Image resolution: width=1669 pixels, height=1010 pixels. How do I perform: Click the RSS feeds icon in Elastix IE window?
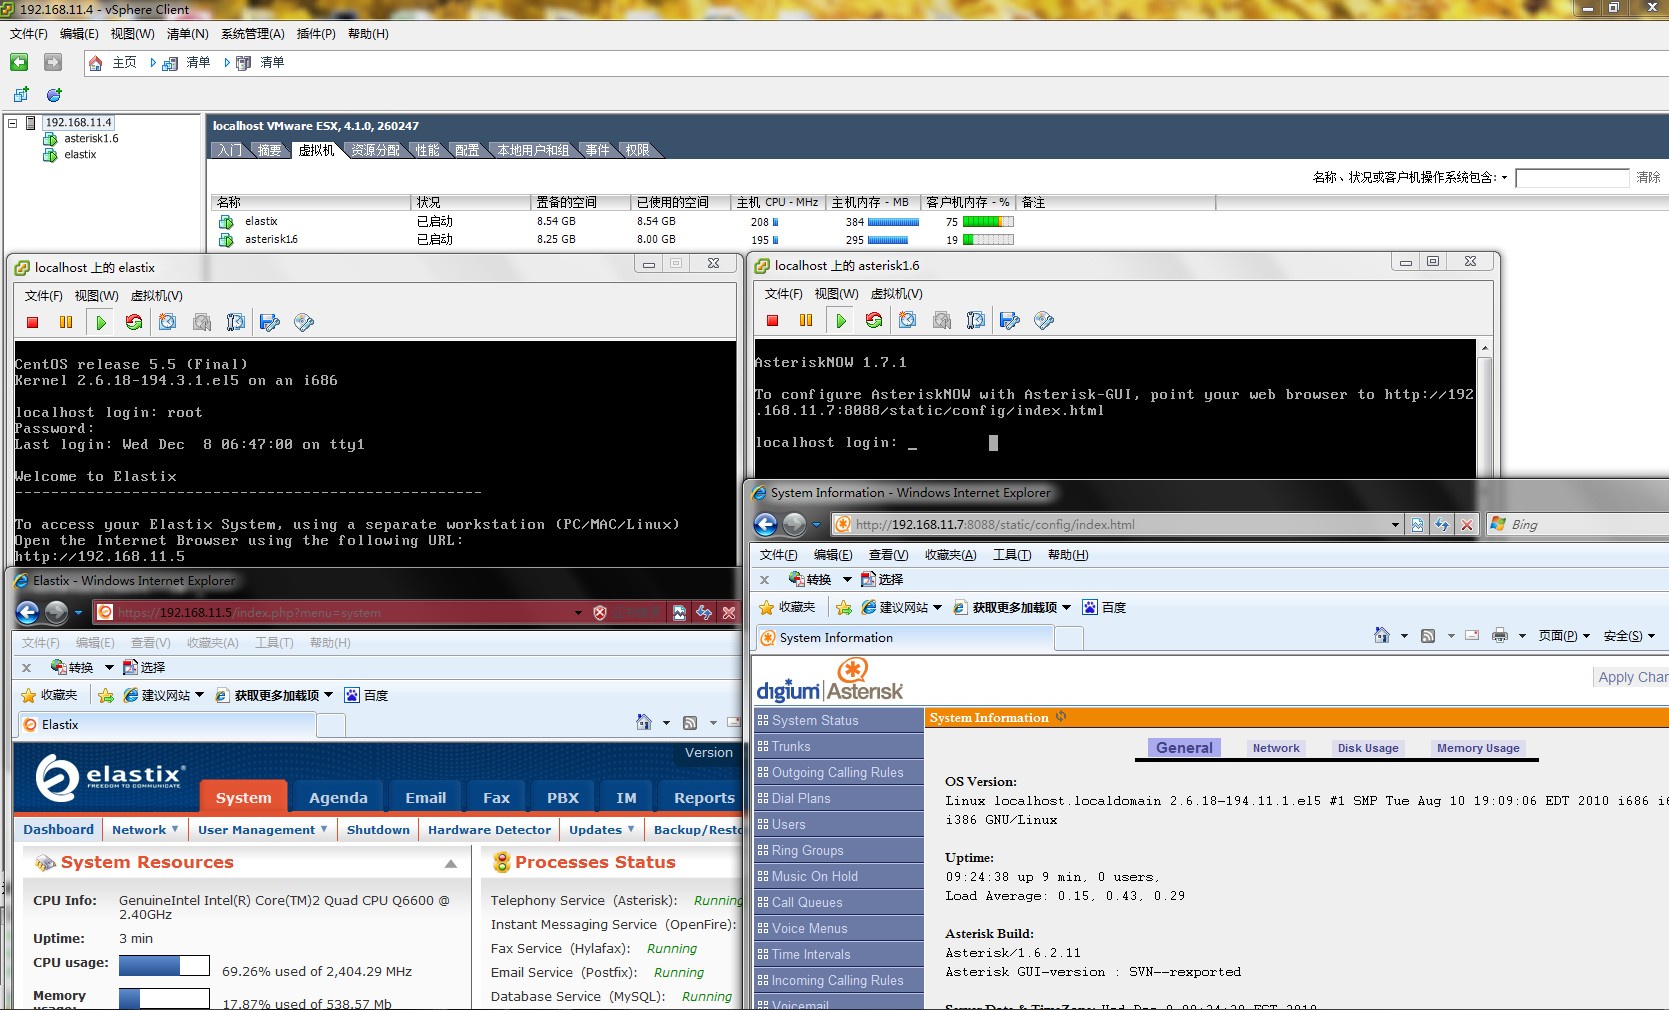coord(690,723)
